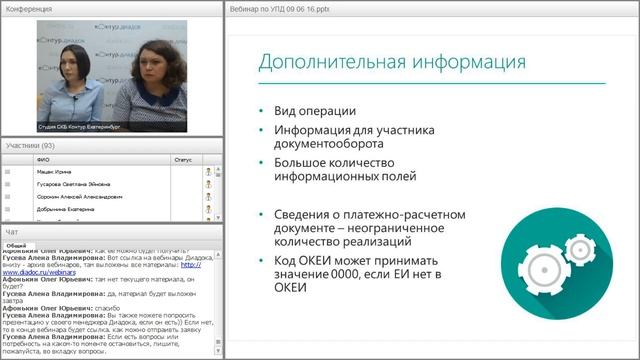Image resolution: width=640 pixels, height=360 pixels.
Task: Click the user icon in Мацак Ирина row
Action: (209, 172)
